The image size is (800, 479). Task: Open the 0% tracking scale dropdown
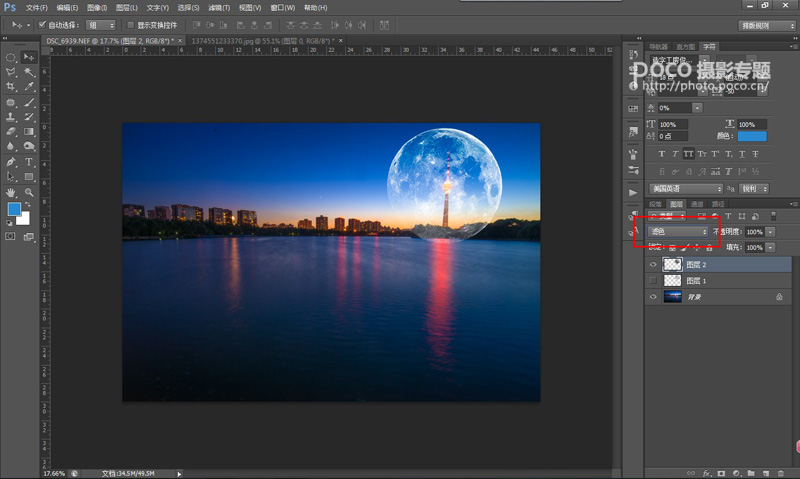pos(697,108)
